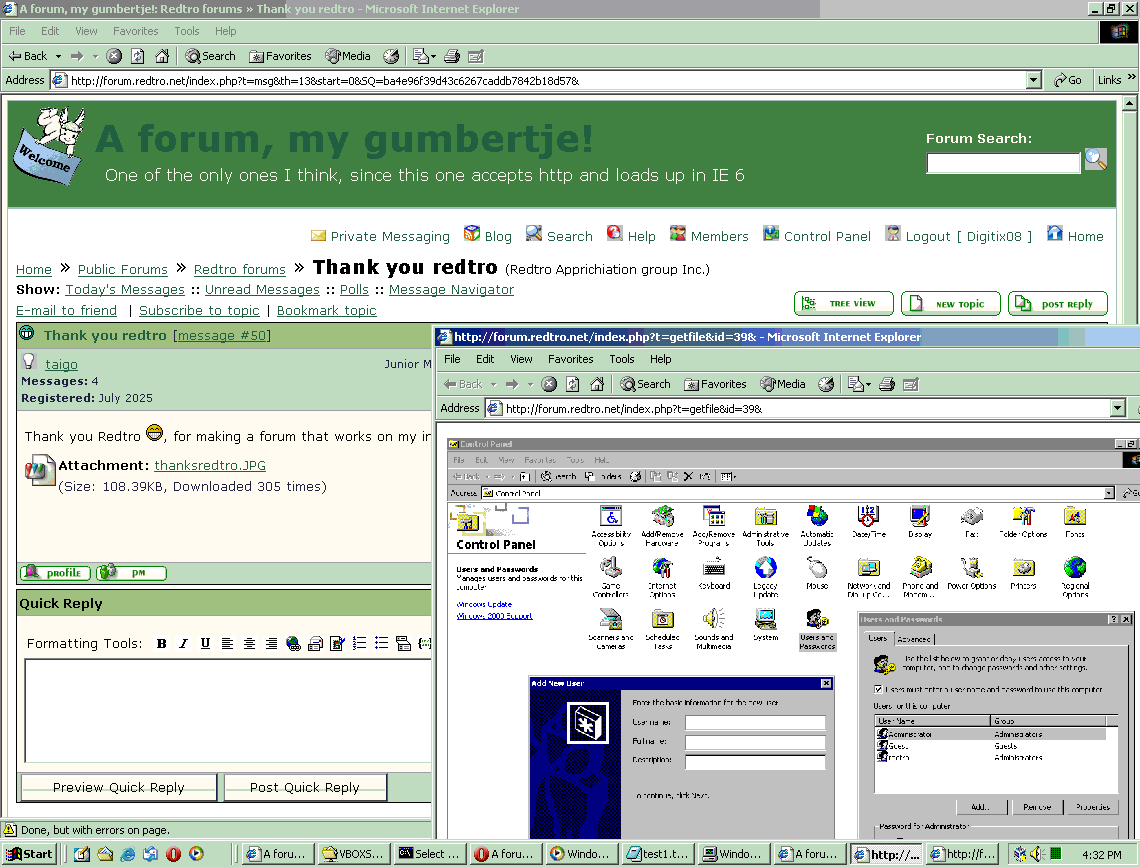The width and height of the screenshot is (1140, 867).
Task: Apply bold using the Formatting Tools B icon
Action: [161, 644]
